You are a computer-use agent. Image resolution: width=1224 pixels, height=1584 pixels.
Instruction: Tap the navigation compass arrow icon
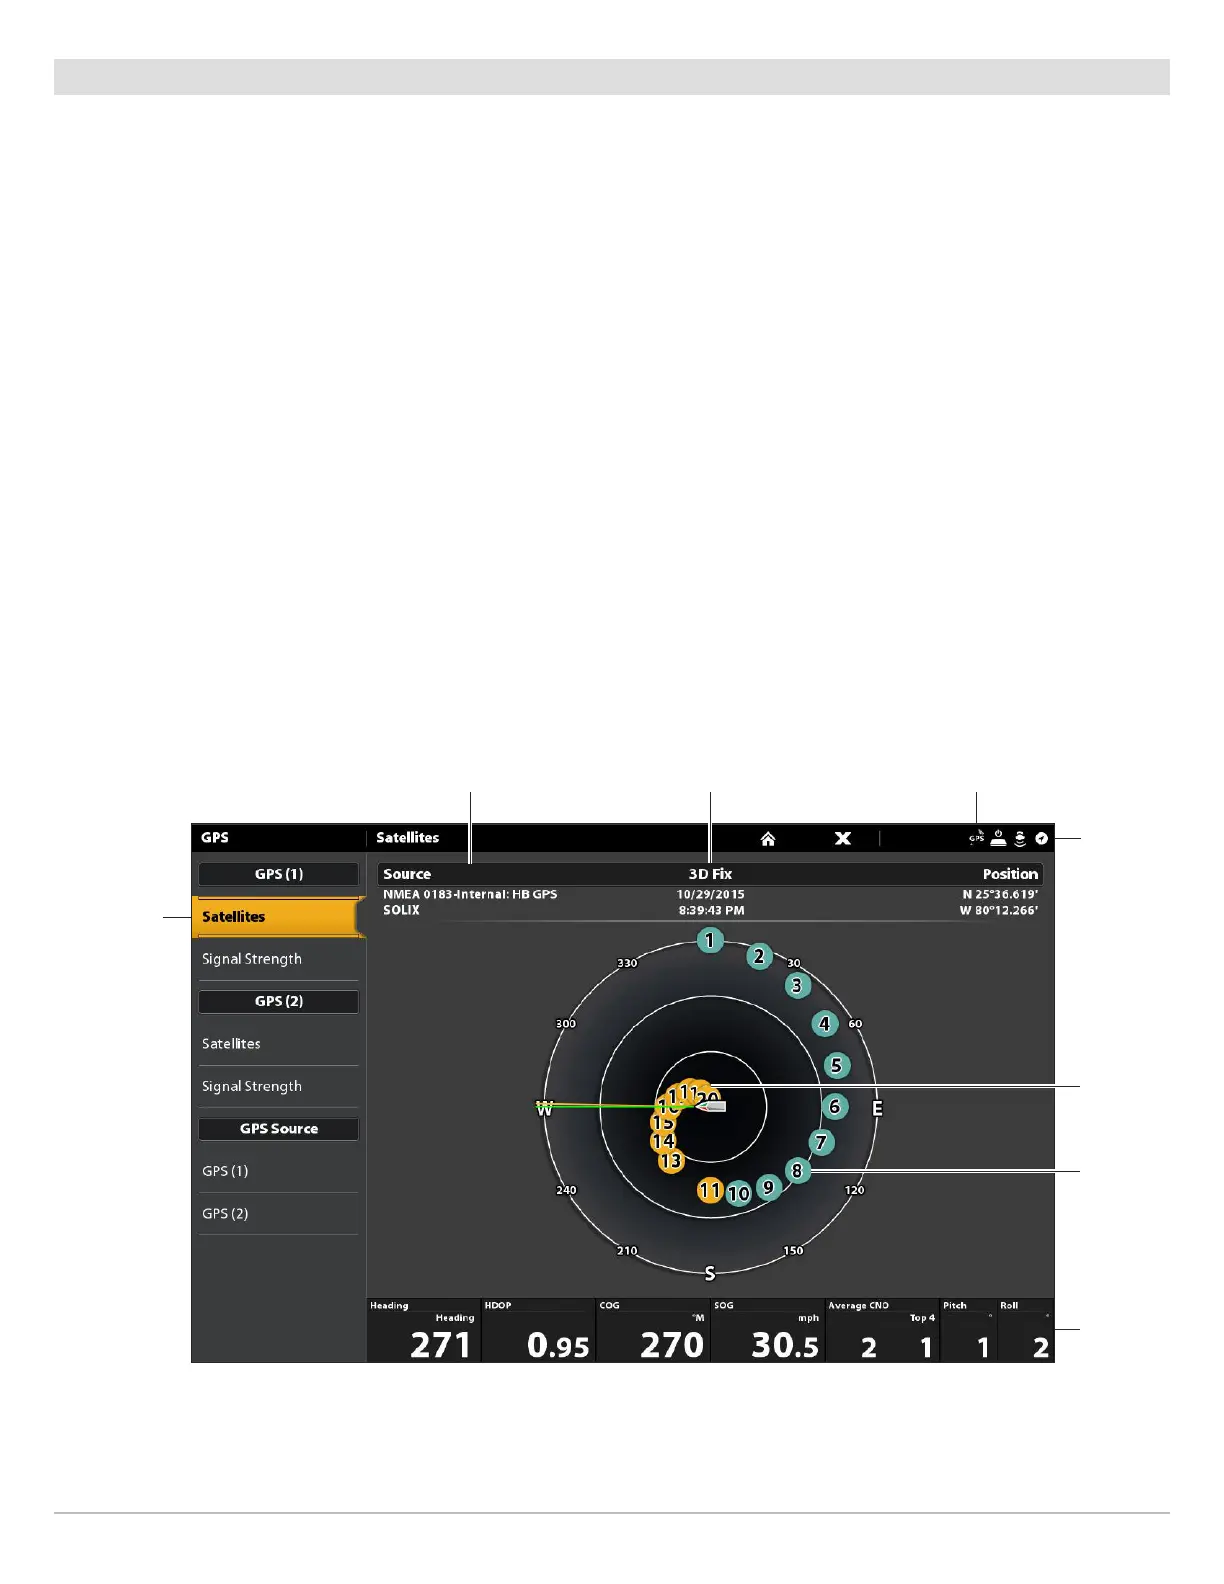[1042, 839]
